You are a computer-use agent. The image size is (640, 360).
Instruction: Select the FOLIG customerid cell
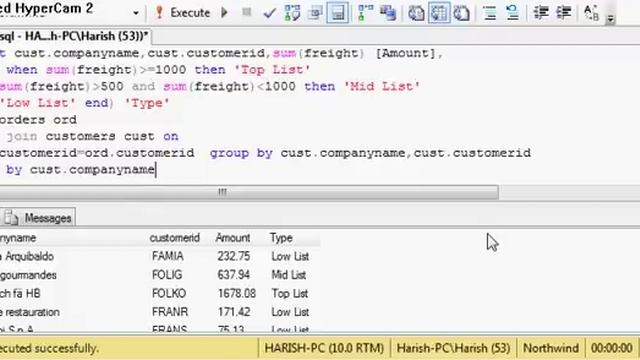167,275
